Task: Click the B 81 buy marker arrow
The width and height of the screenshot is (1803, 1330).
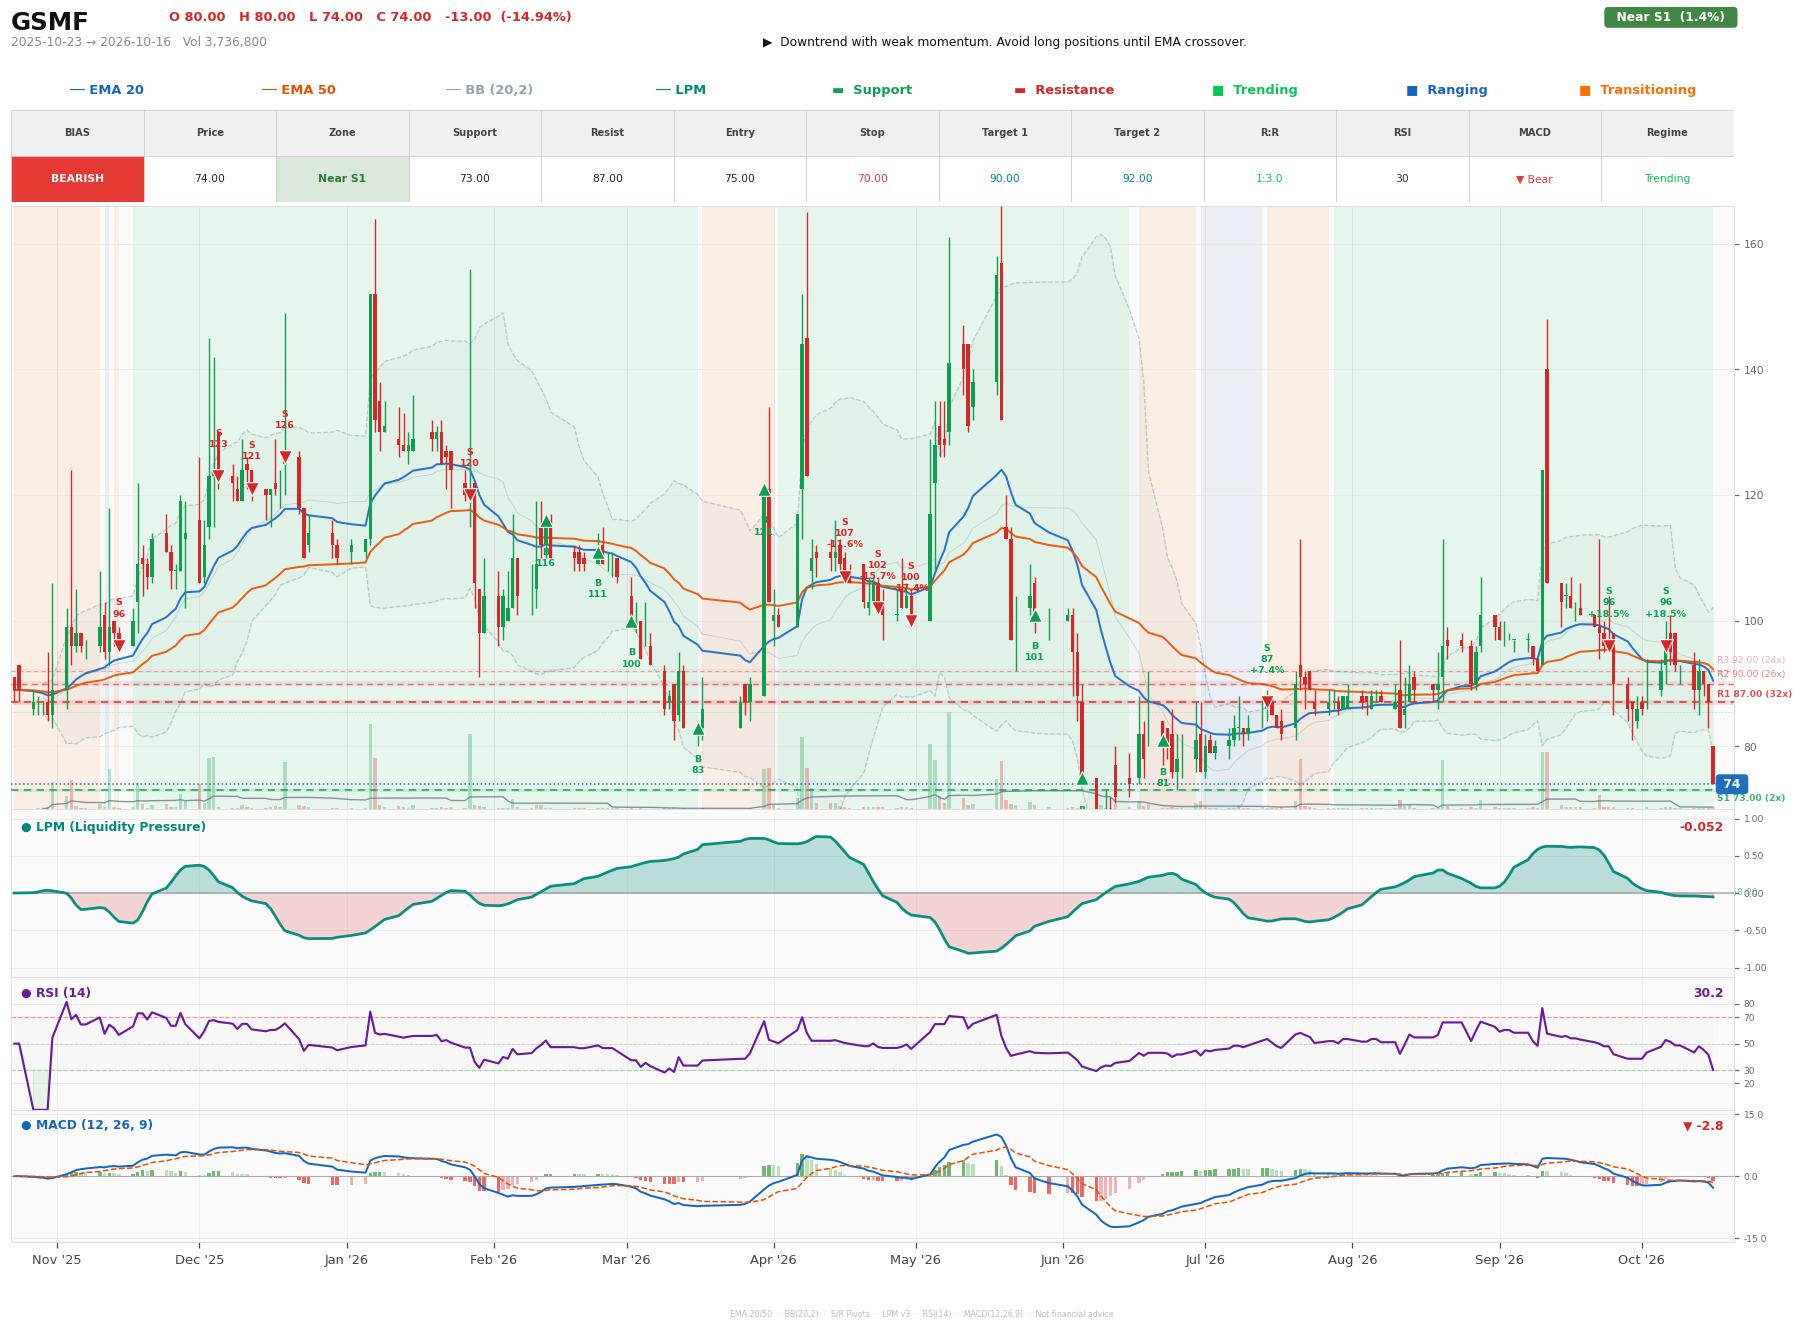Action: [1163, 741]
